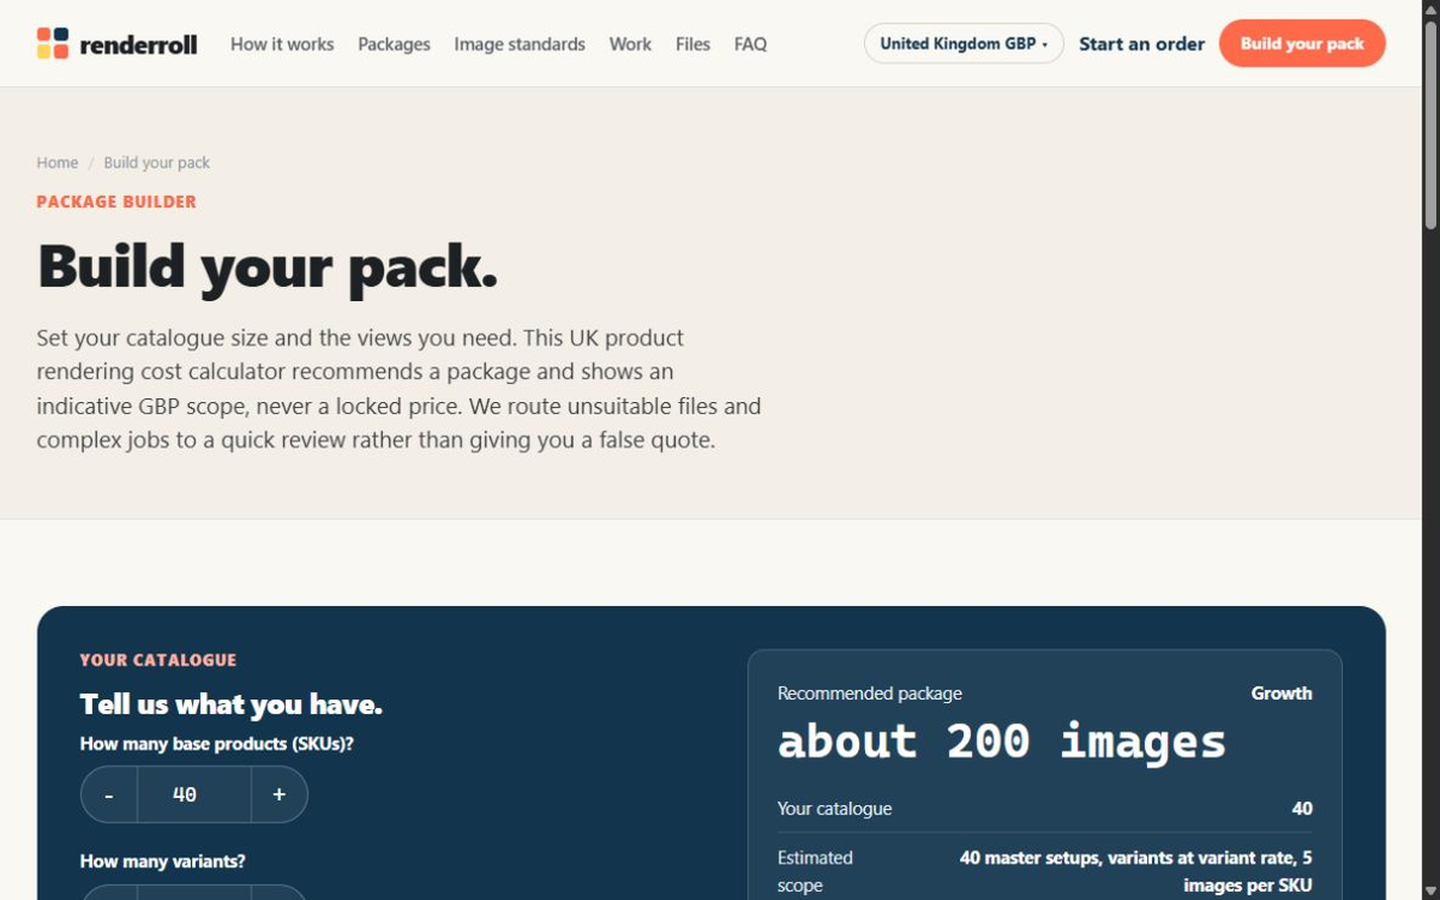Click the orange Build your pack button
Image resolution: width=1440 pixels, height=900 pixels.
click(x=1302, y=43)
